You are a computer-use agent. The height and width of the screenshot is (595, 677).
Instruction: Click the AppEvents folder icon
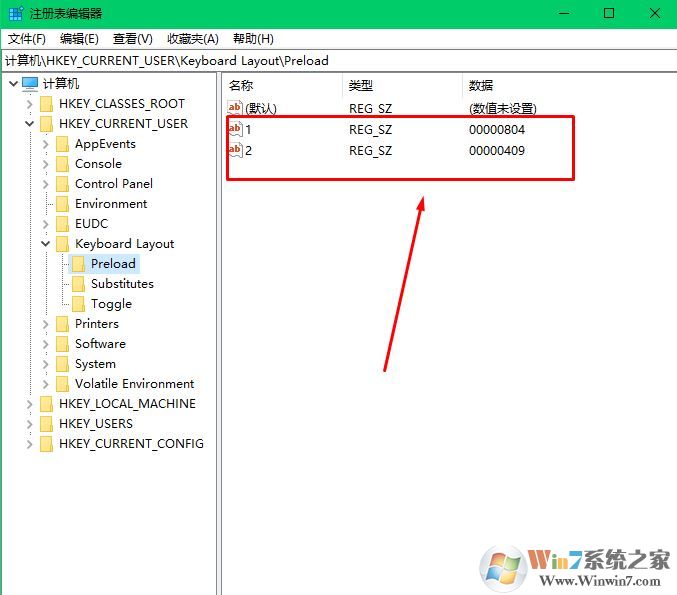point(63,144)
